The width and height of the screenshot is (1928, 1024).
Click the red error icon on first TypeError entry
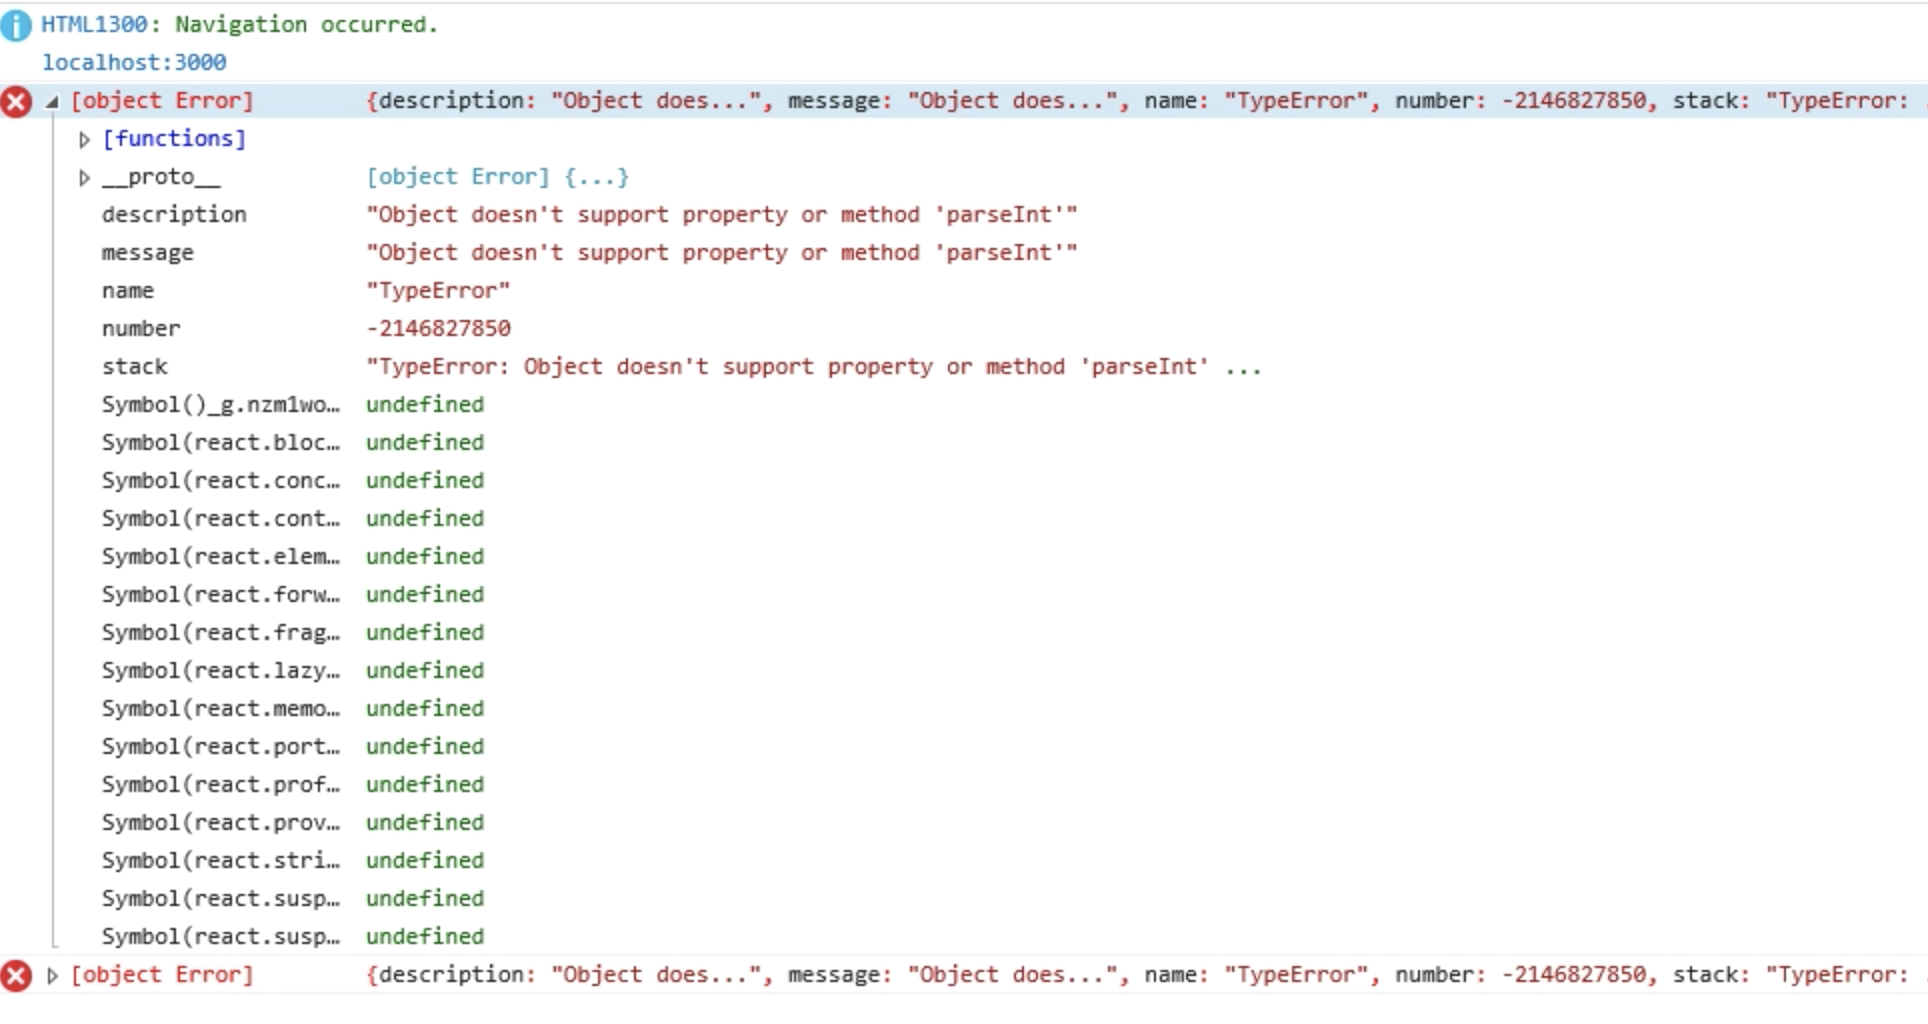coord(16,100)
